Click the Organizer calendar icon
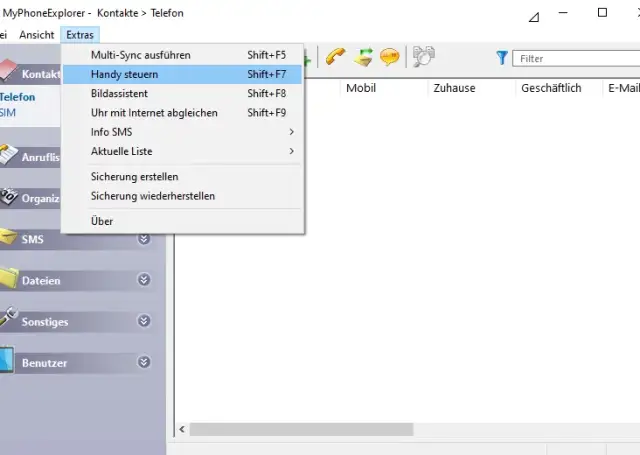This screenshot has width=640, height=455. pyautogui.click(x=8, y=196)
